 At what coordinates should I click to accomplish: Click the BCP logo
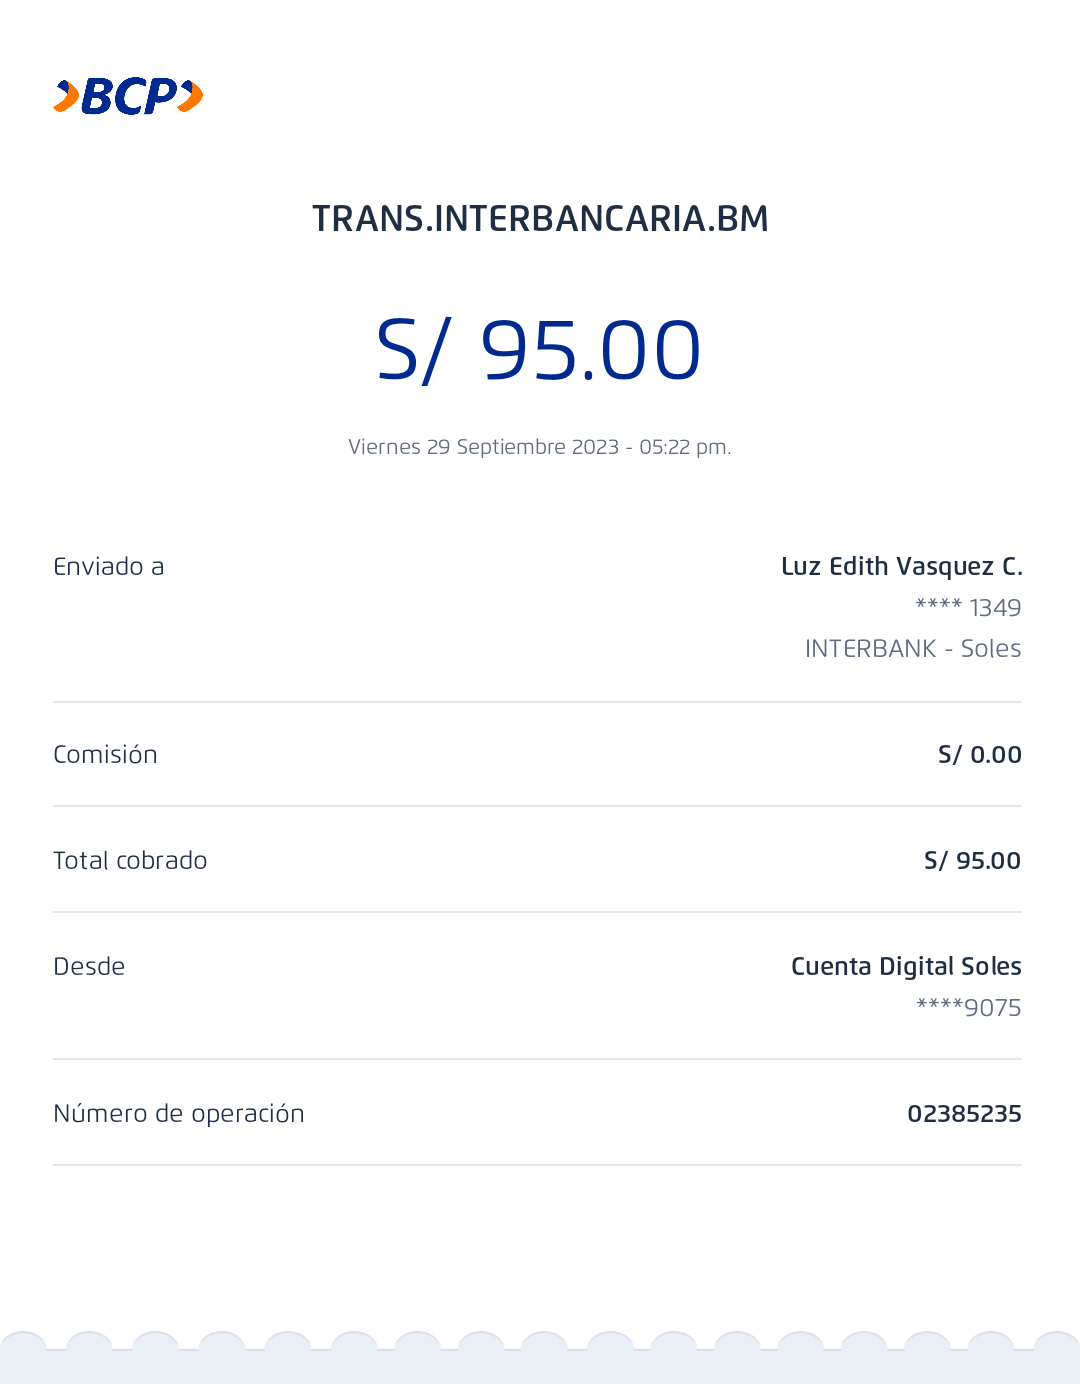click(x=129, y=96)
